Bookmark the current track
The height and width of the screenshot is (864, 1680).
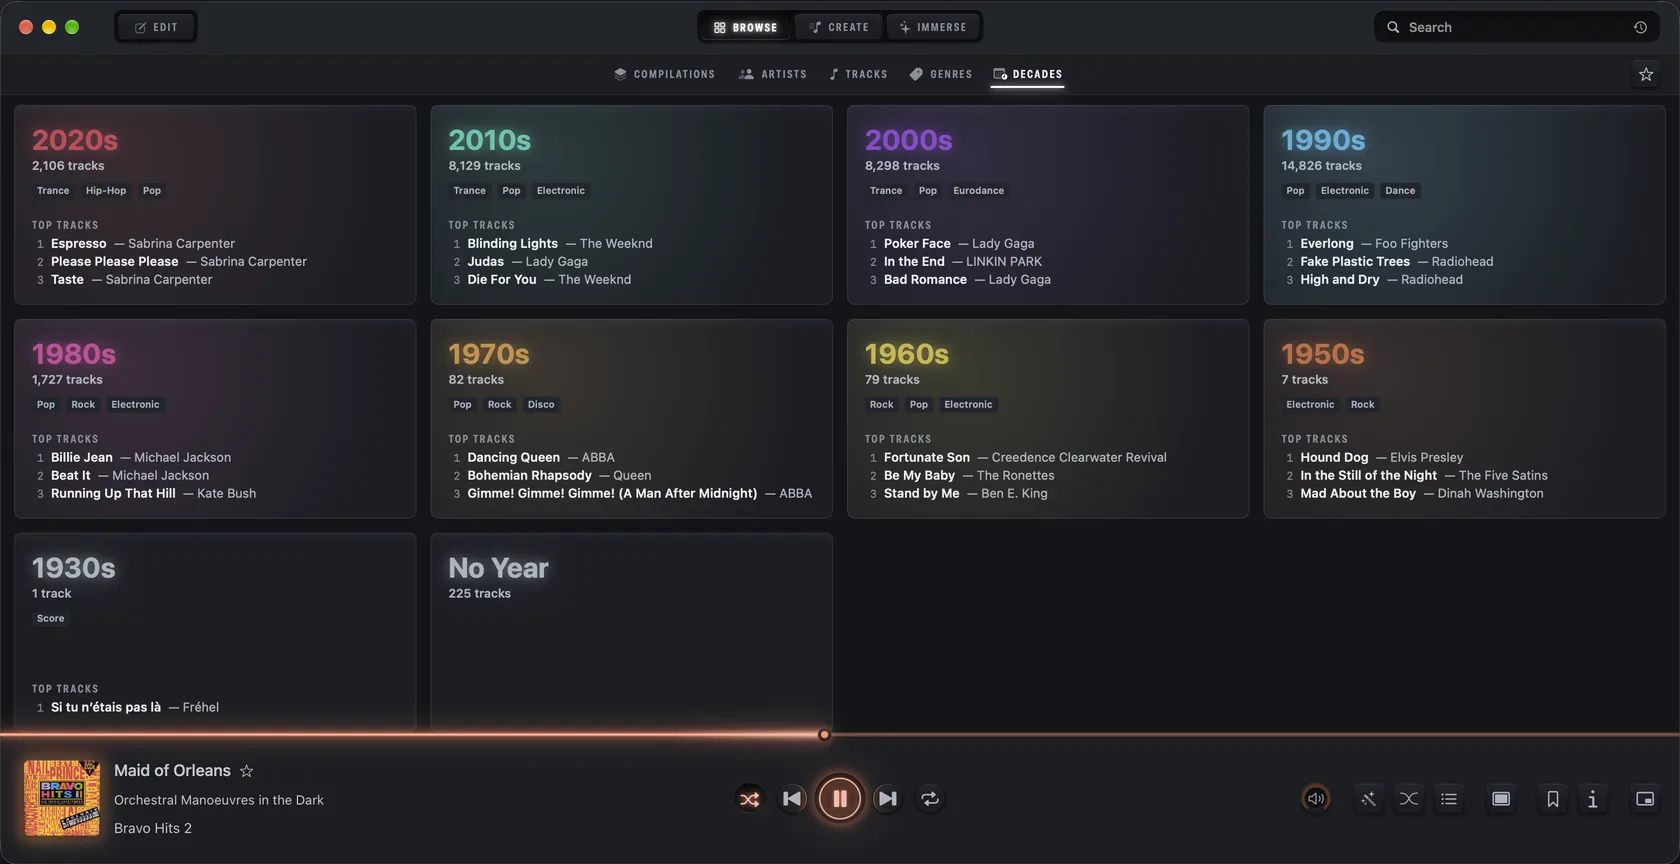point(1553,799)
